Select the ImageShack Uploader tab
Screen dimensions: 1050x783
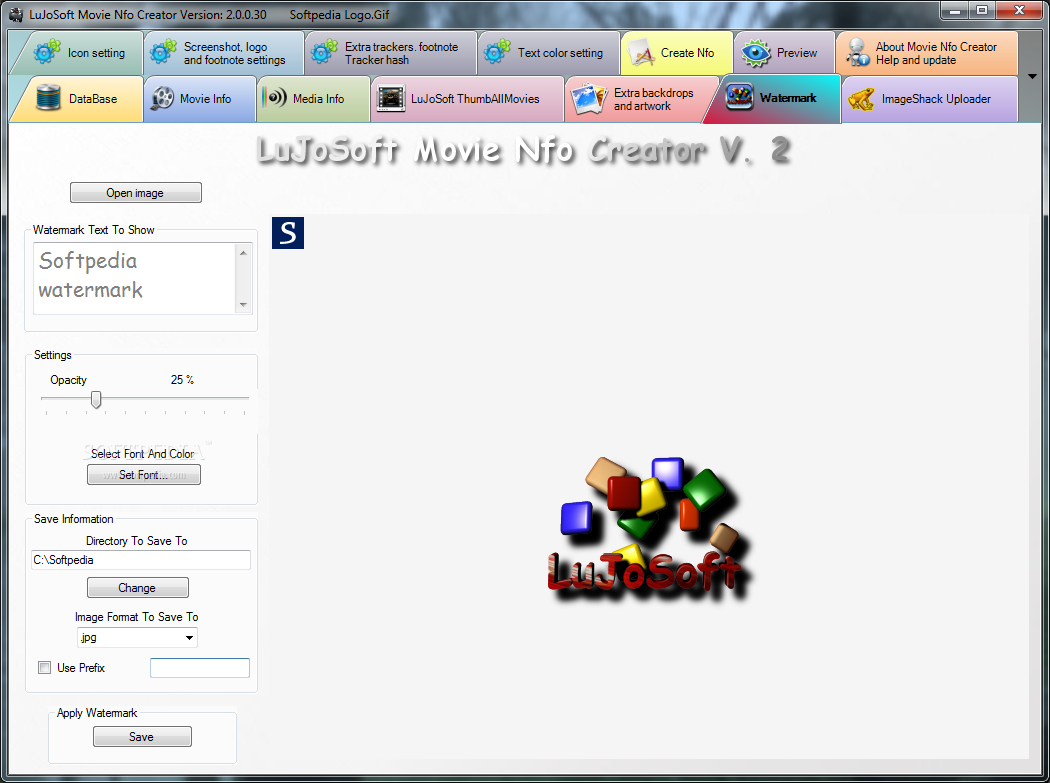click(x=929, y=98)
